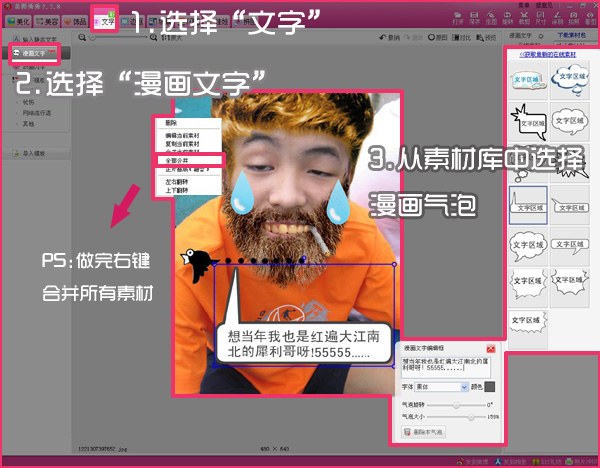Click the bubble text input box
The height and width of the screenshot is (468, 600).
[x=452, y=364]
